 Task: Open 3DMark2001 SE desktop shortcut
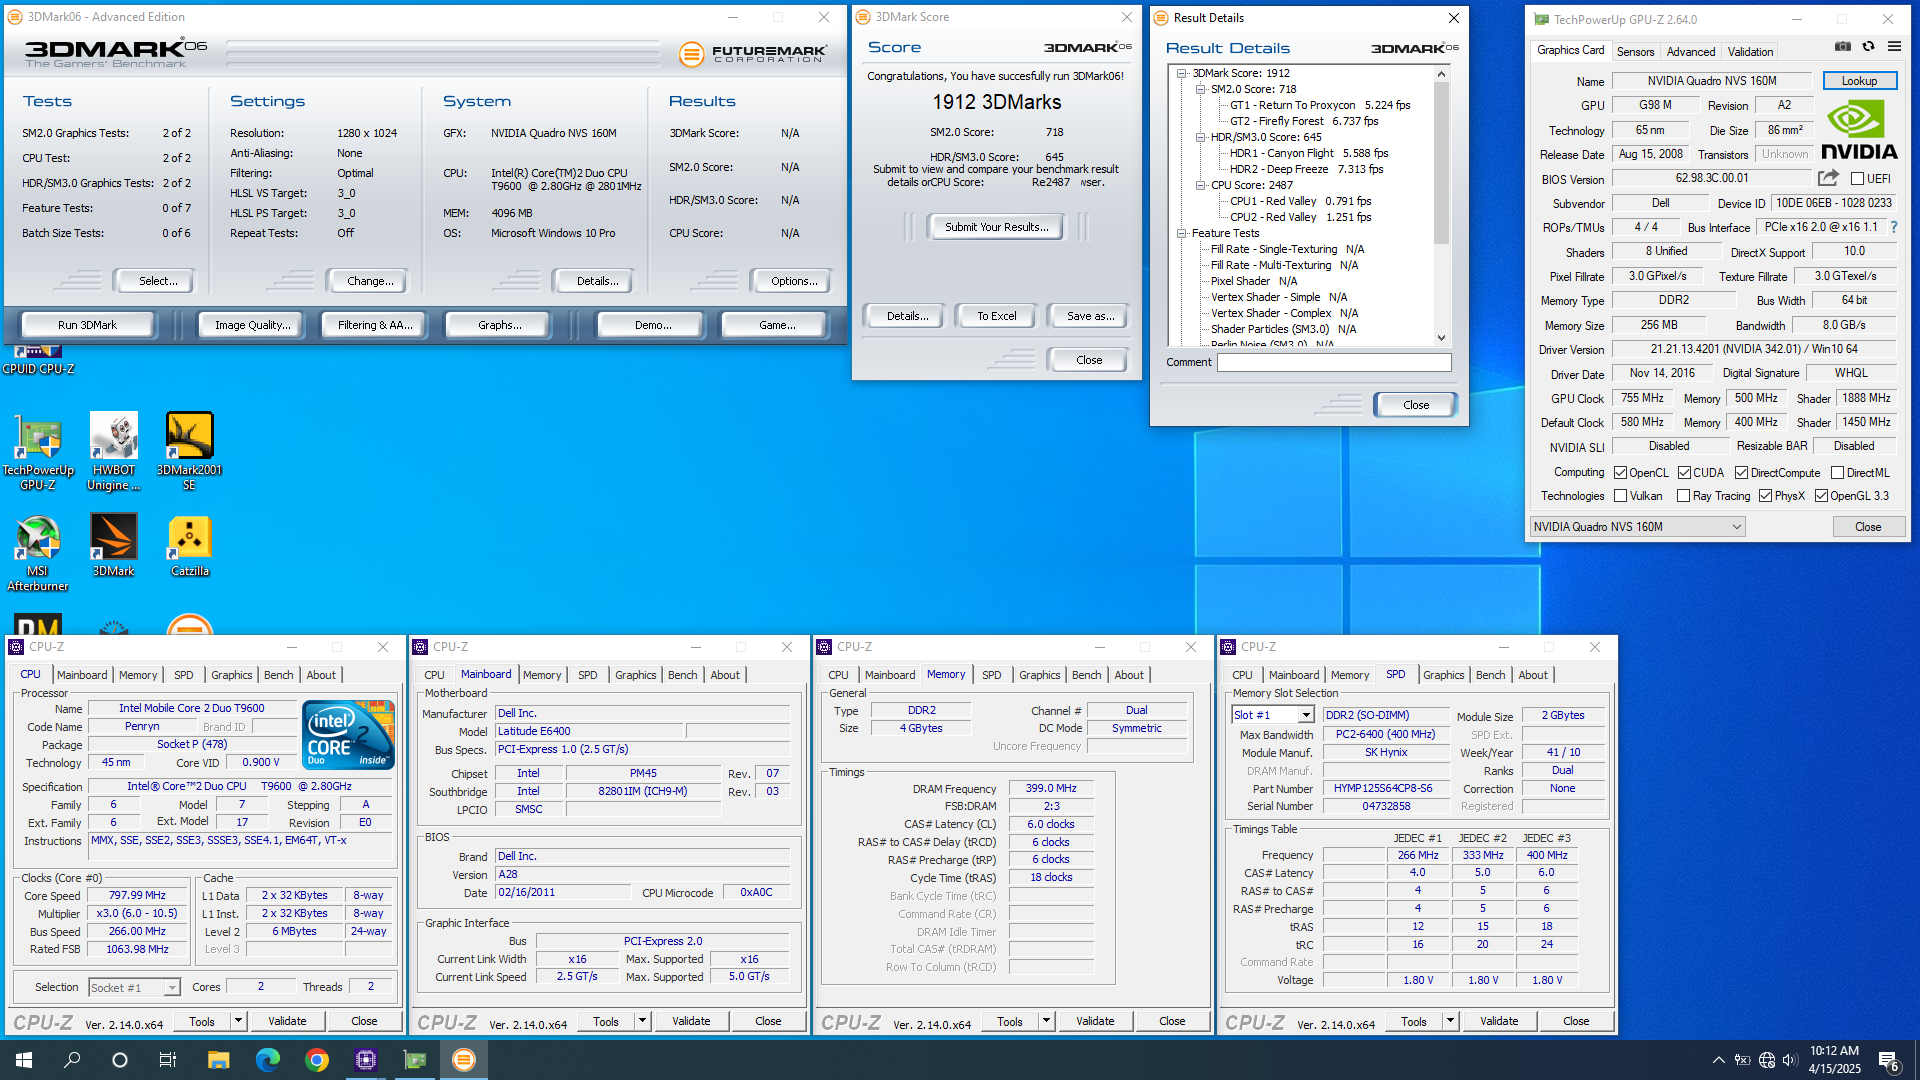190,452
